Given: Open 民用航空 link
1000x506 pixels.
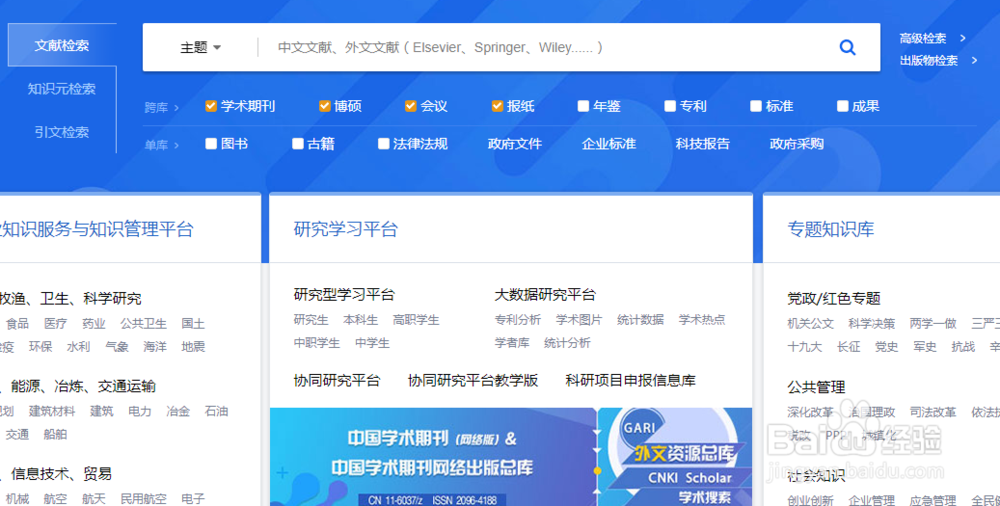Looking at the screenshot, I should pyautogui.click(x=143, y=498).
